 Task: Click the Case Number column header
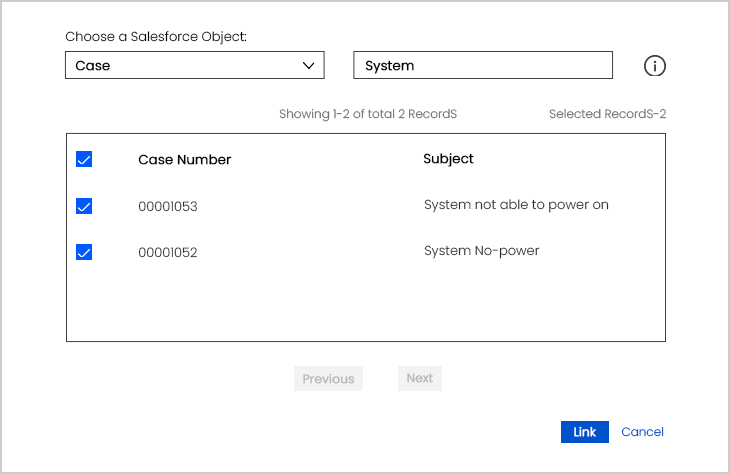pyautogui.click(x=184, y=160)
